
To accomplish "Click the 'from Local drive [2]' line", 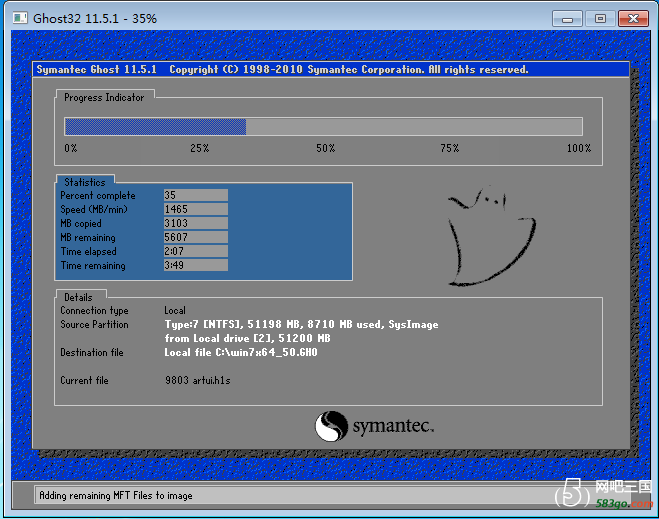I will pyautogui.click(x=248, y=338).
